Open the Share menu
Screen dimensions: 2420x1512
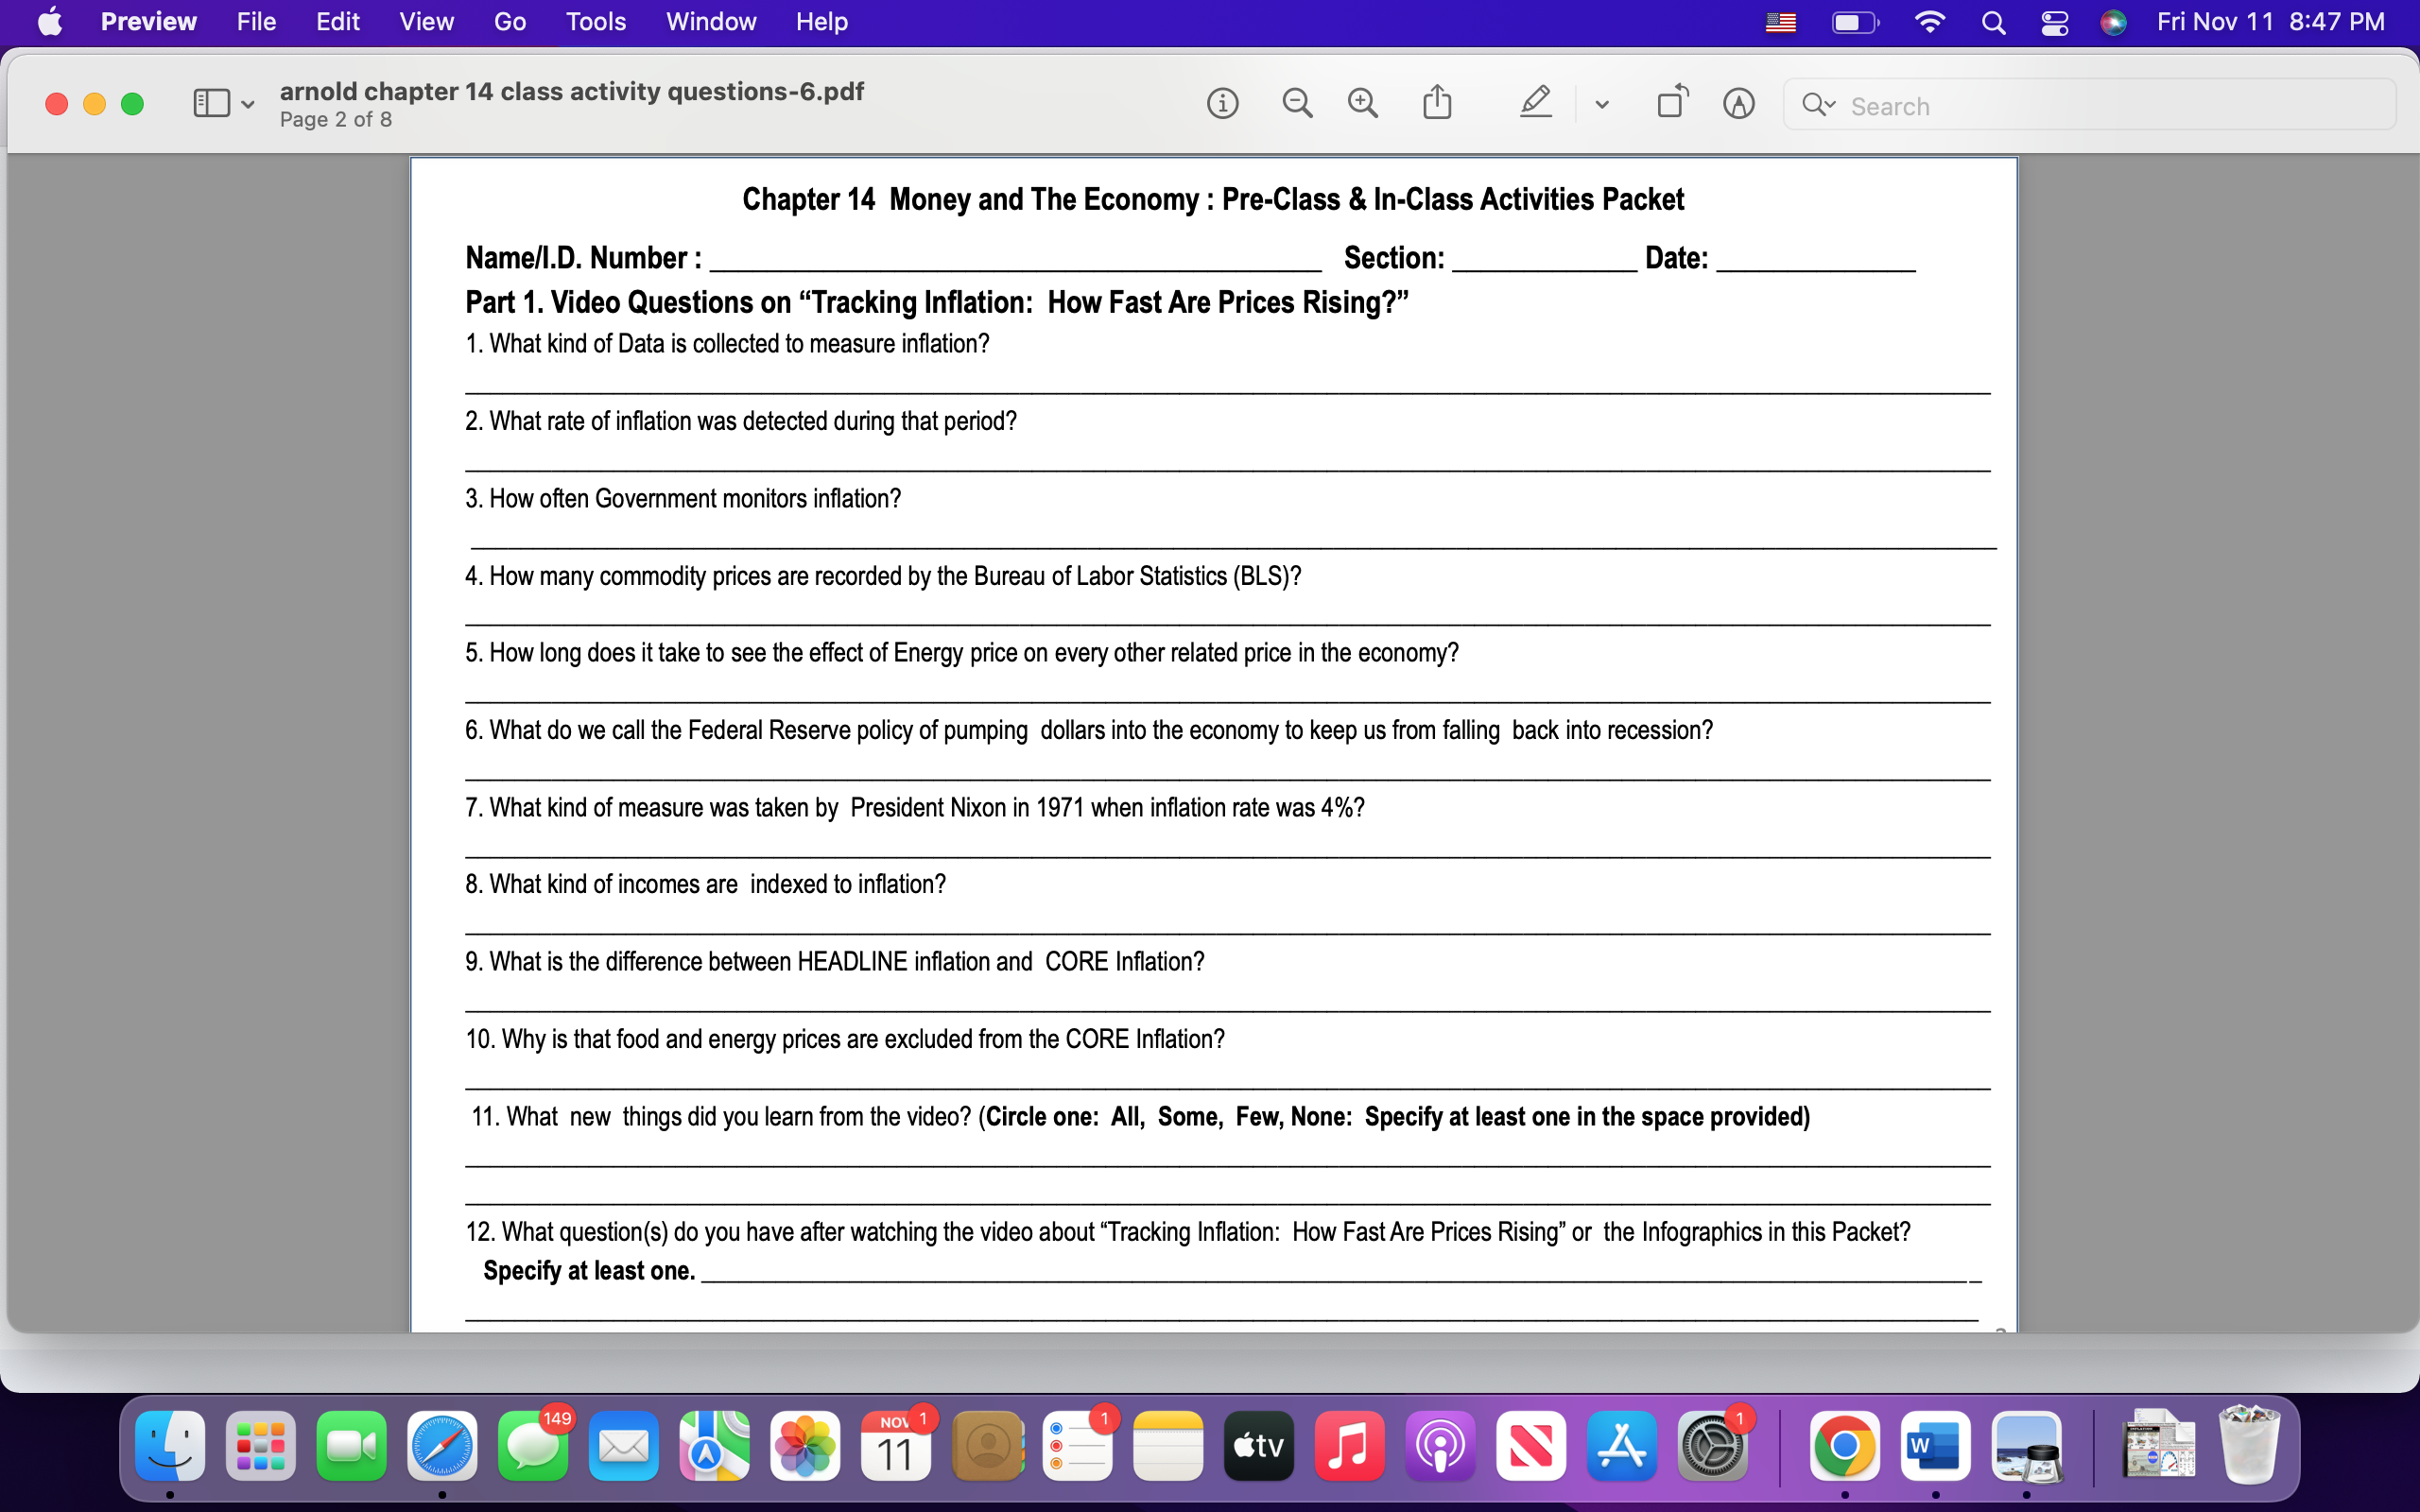pos(1437,102)
